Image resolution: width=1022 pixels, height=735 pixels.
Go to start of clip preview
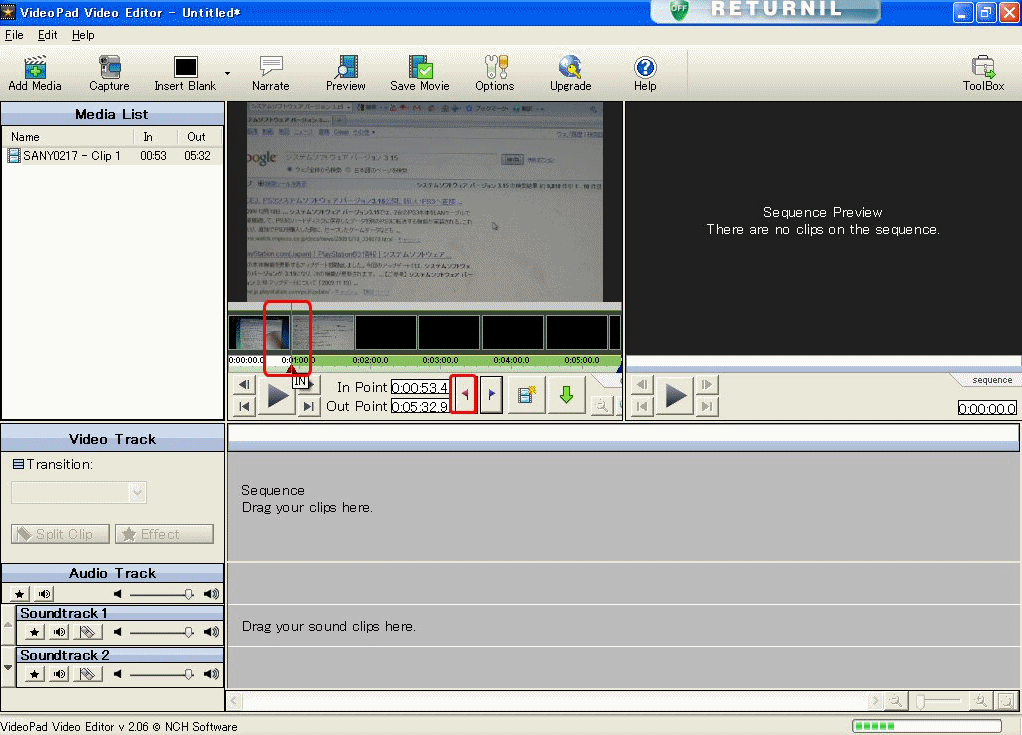click(244, 406)
